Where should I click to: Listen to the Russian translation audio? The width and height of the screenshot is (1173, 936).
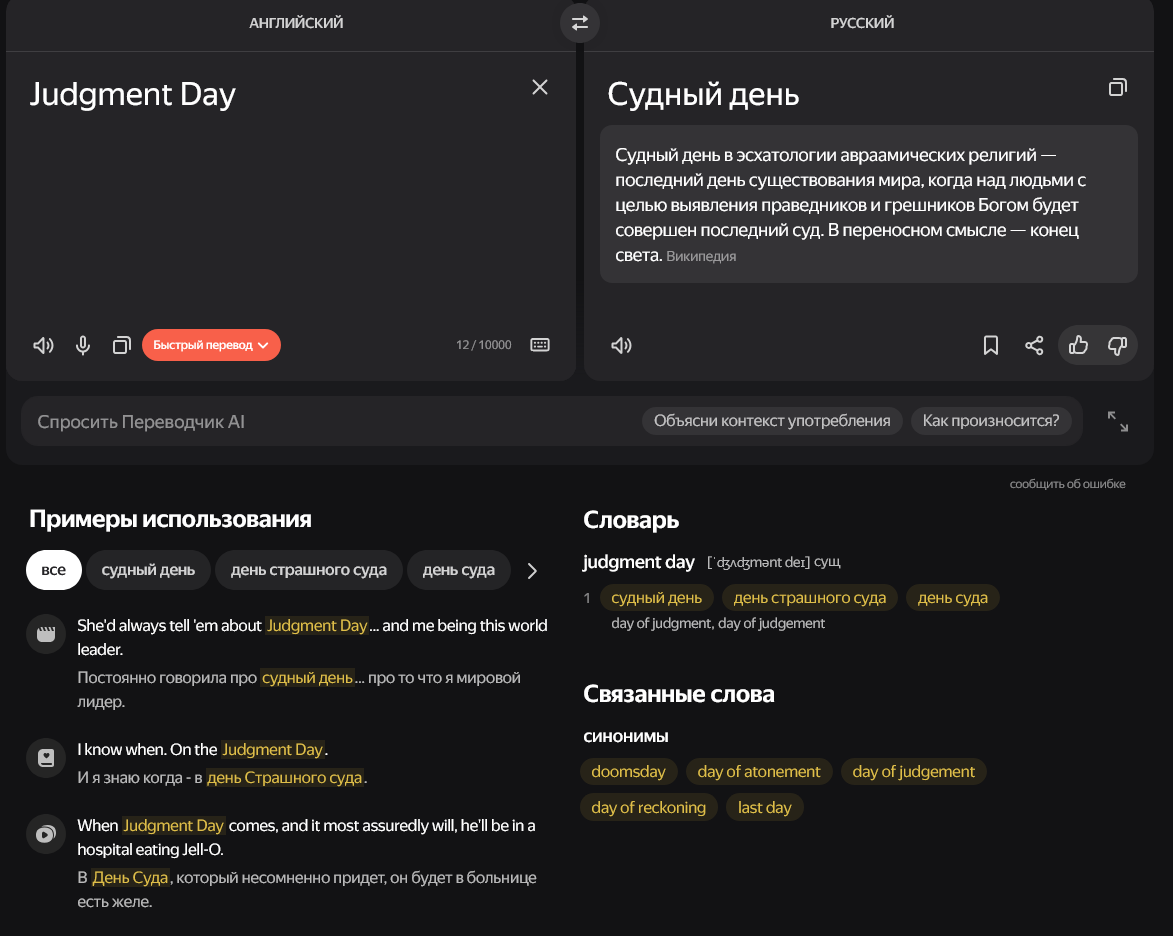(622, 345)
